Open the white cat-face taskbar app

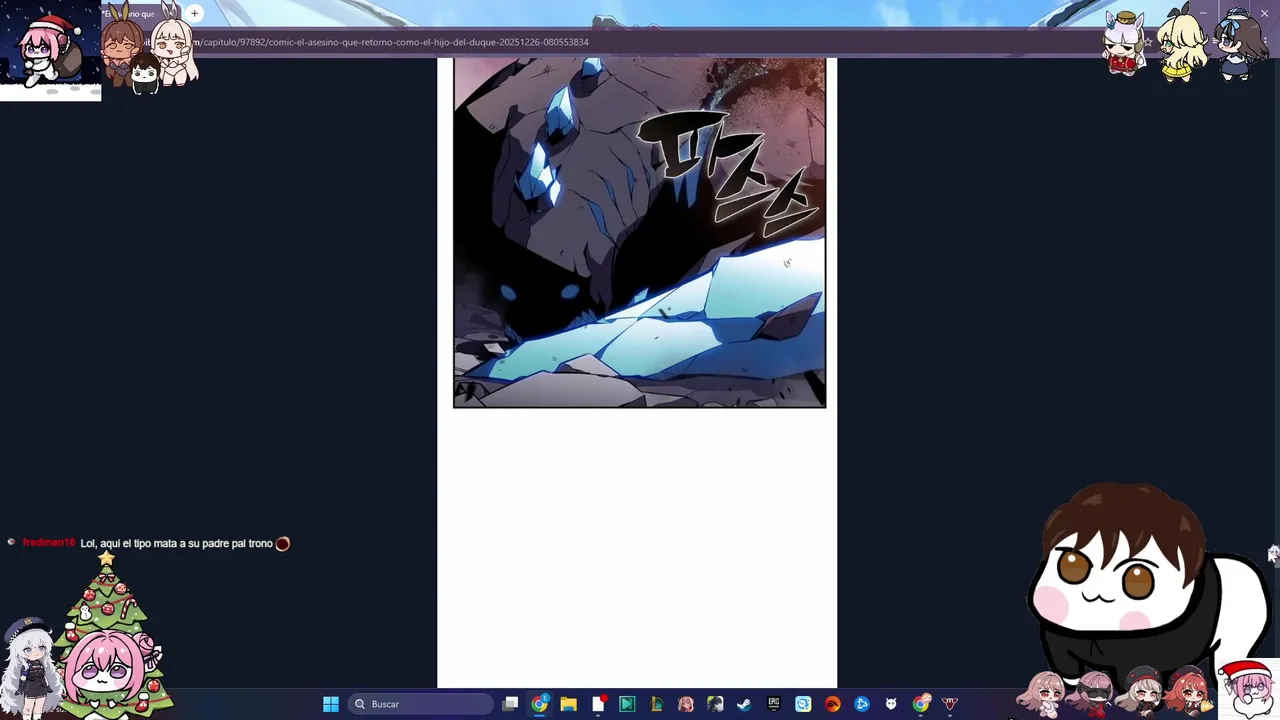[x=891, y=704]
